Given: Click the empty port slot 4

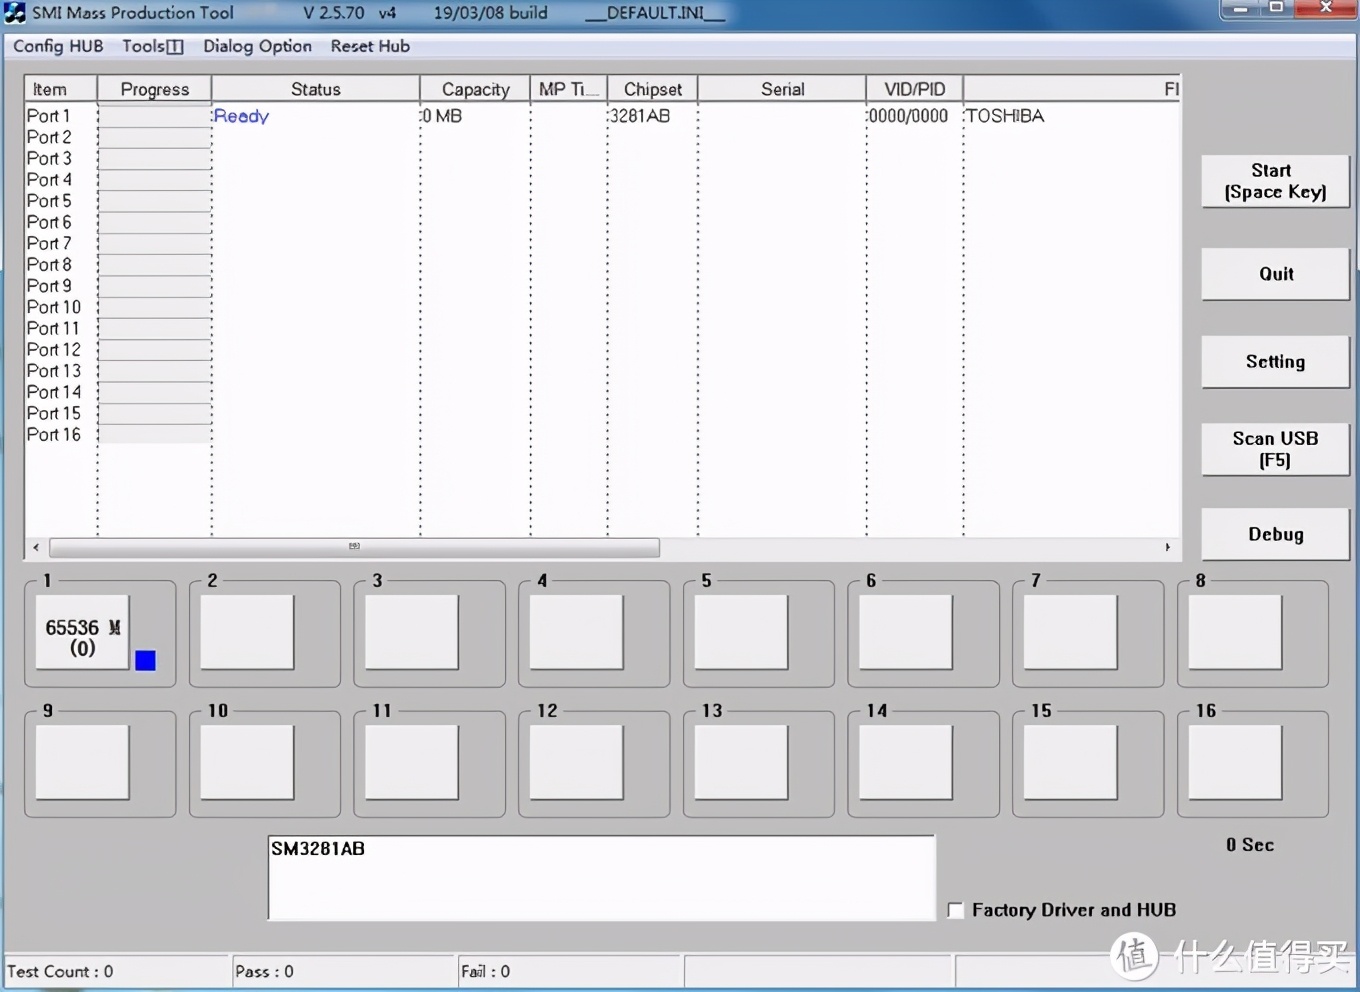Looking at the screenshot, I should pyautogui.click(x=576, y=633).
